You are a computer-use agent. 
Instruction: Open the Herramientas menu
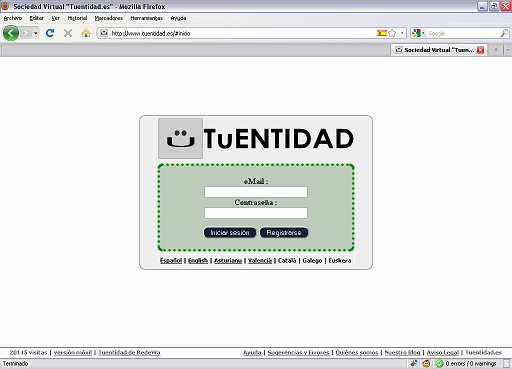coord(147,18)
